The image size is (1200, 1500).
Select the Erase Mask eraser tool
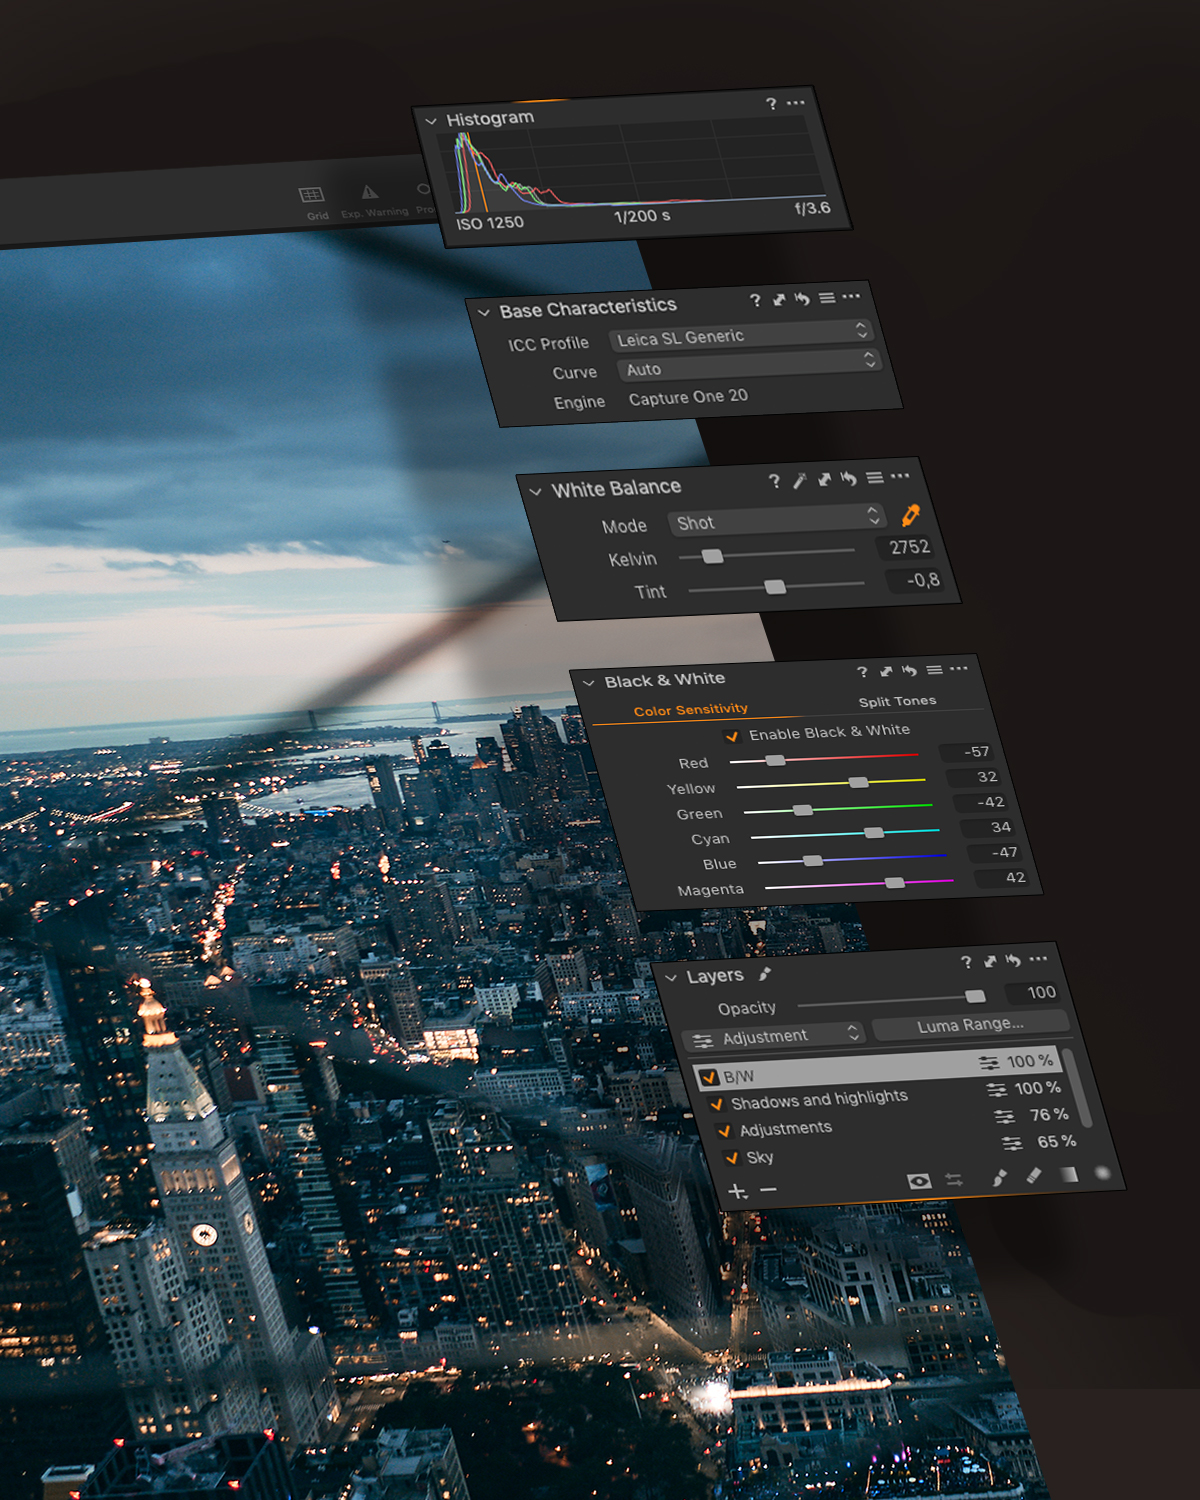[x=1034, y=1176]
